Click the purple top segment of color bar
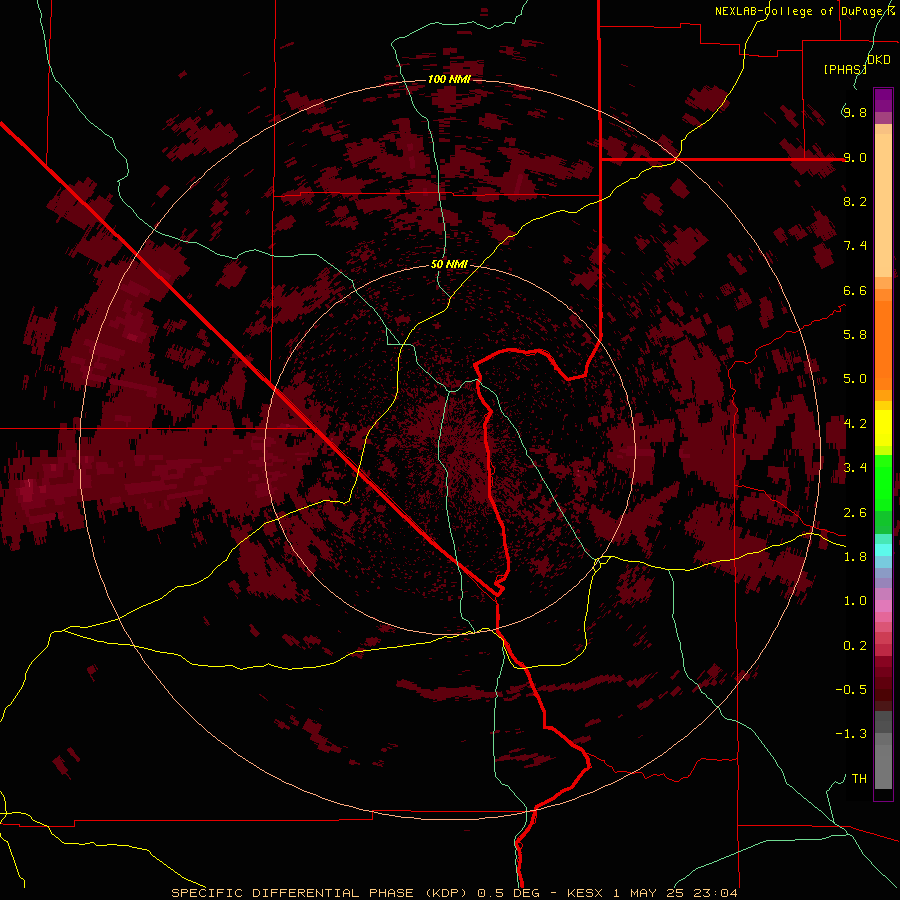 pyautogui.click(x=883, y=100)
